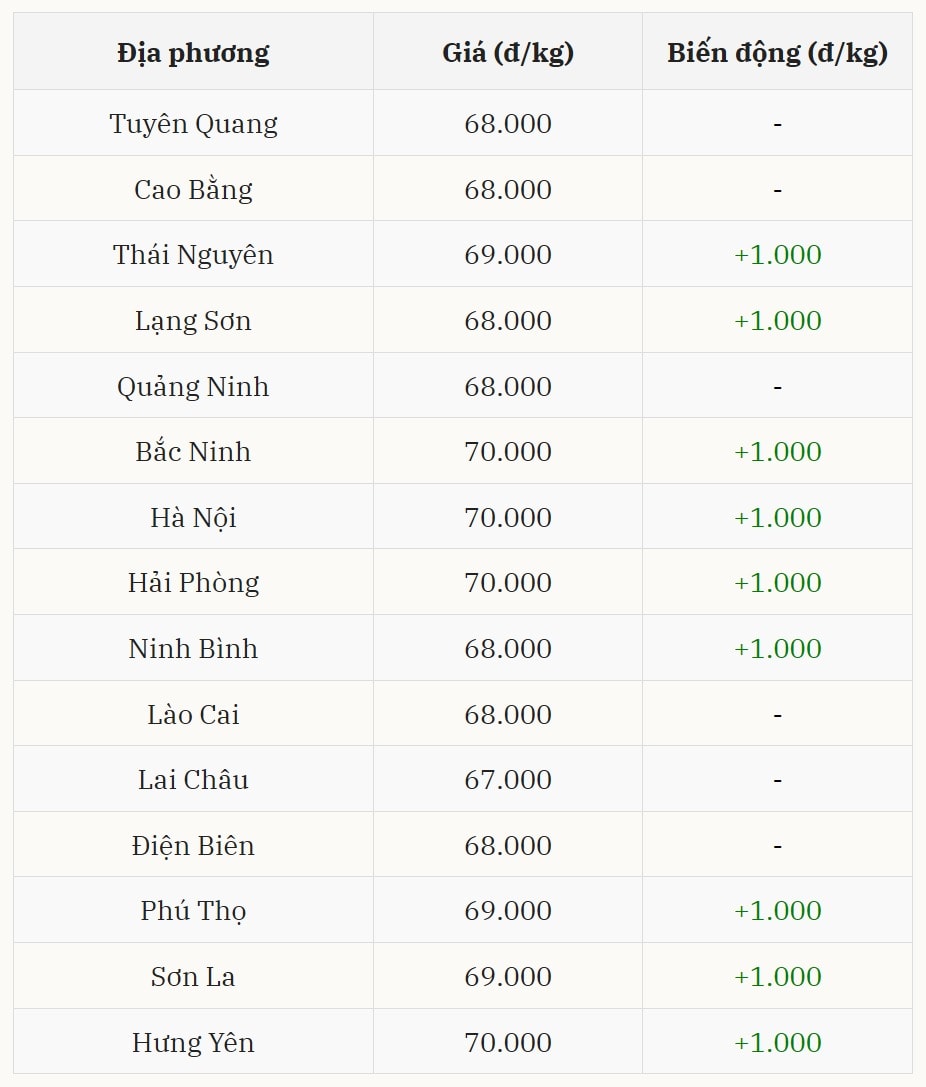Click the Phú Thọ location name
Screen dimensions: 926x1087
[x=193, y=911]
